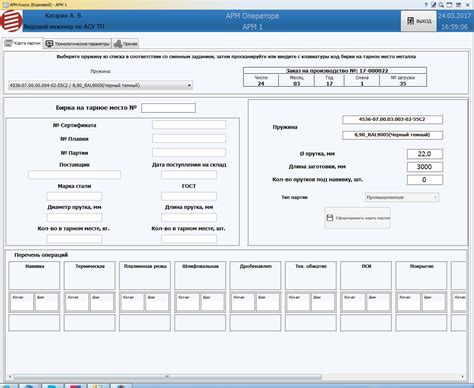Click the Кол-во в тарном месте, шт field

[189, 239]
